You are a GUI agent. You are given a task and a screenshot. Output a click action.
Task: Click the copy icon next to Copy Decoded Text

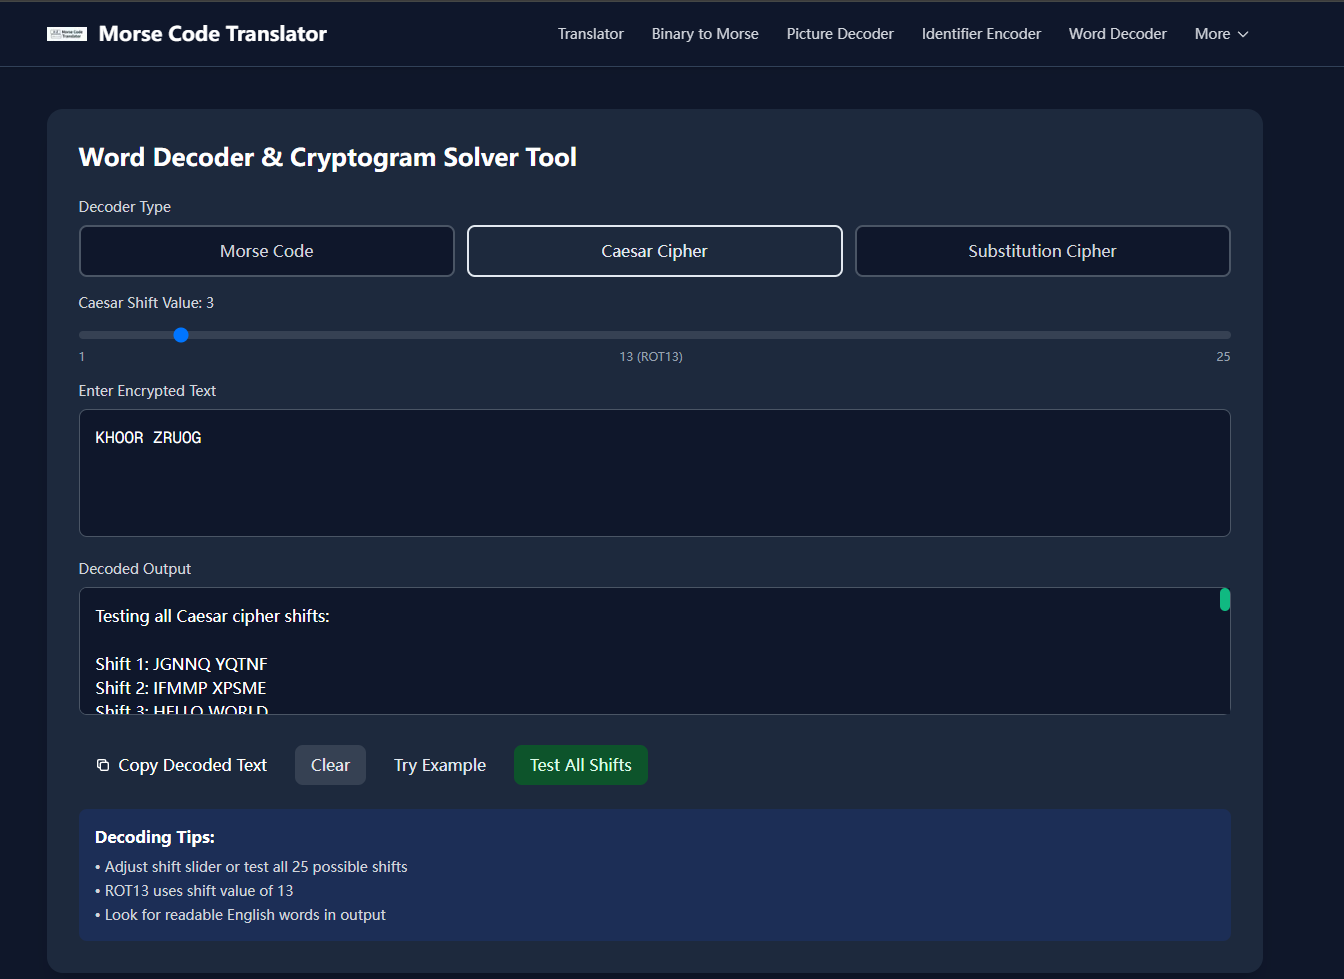(x=102, y=765)
